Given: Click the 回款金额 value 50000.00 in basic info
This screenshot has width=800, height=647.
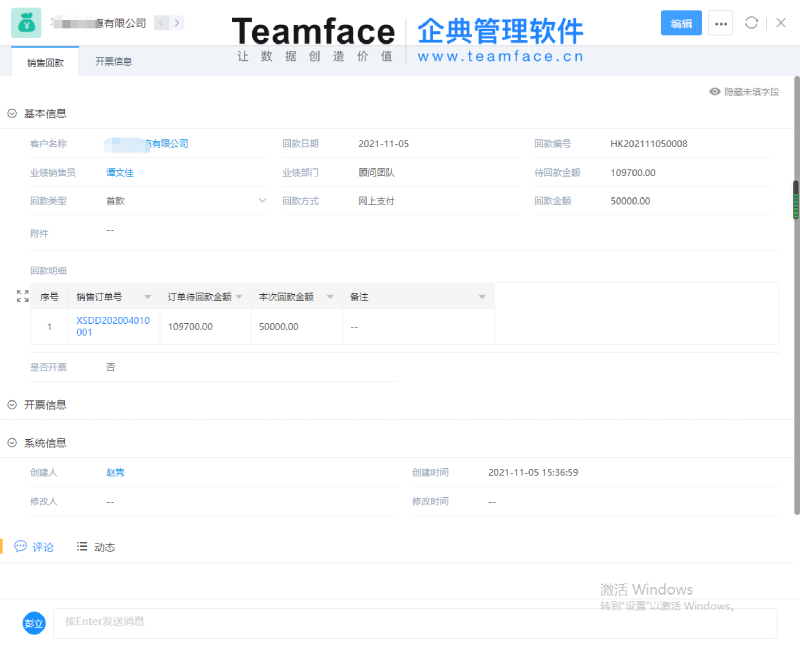Looking at the screenshot, I should [630, 201].
